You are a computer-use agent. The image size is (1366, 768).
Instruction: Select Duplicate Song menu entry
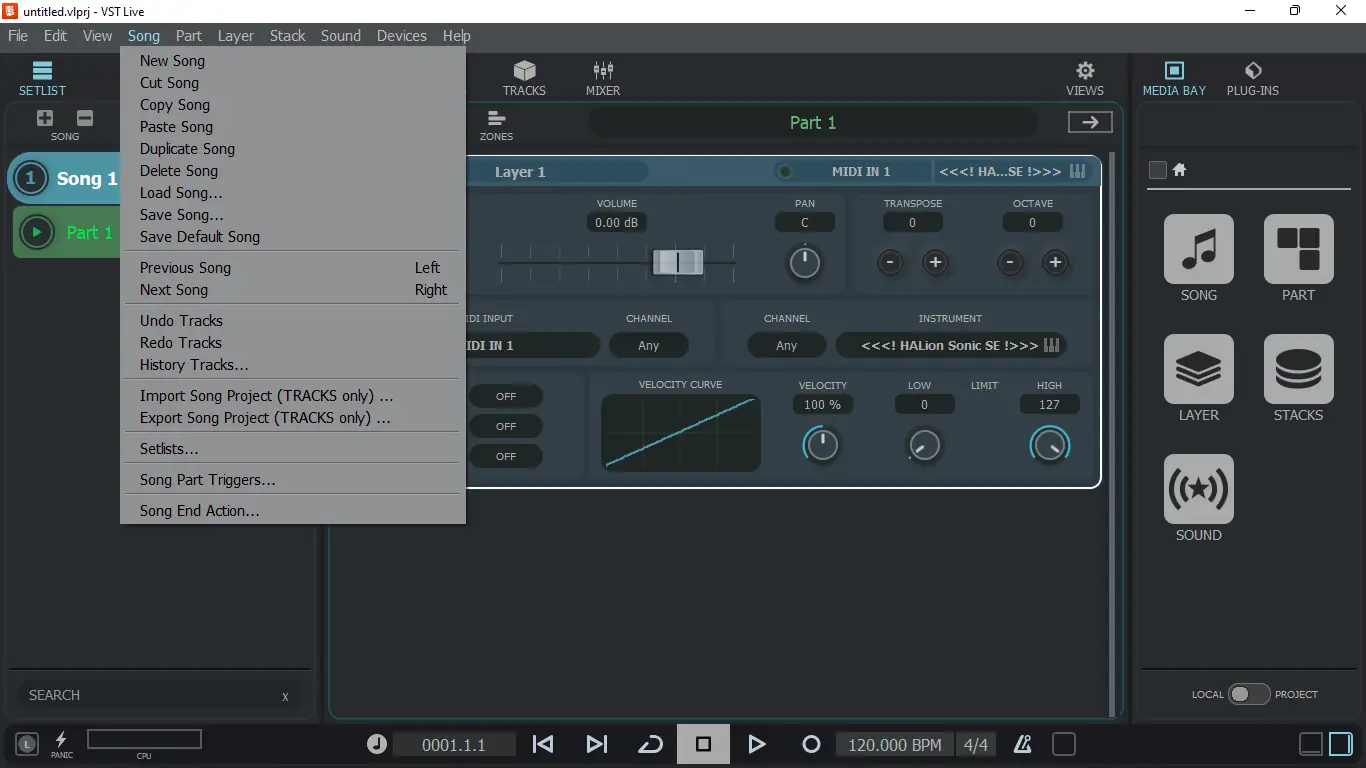[x=293, y=149]
